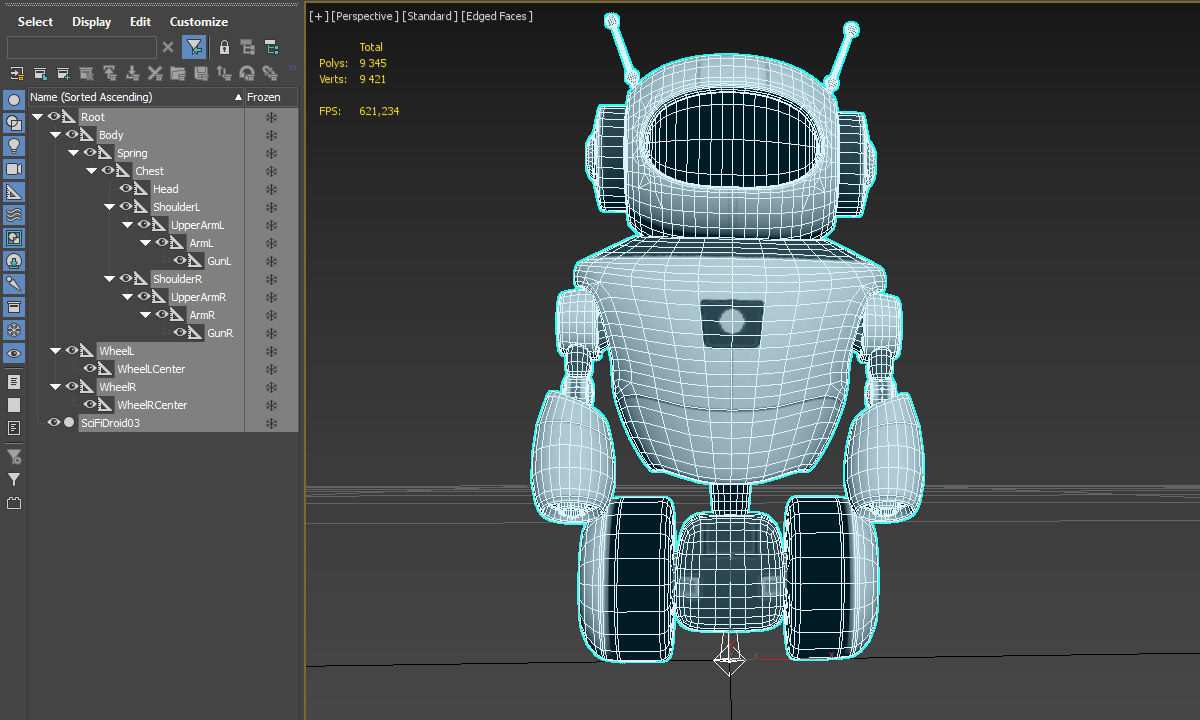
Task: Toggle Display Bones icon
Action: coord(14,284)
